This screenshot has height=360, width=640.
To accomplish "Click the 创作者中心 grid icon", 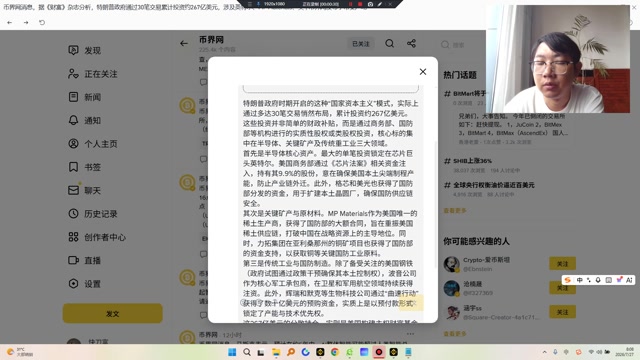I will point(73,237).
